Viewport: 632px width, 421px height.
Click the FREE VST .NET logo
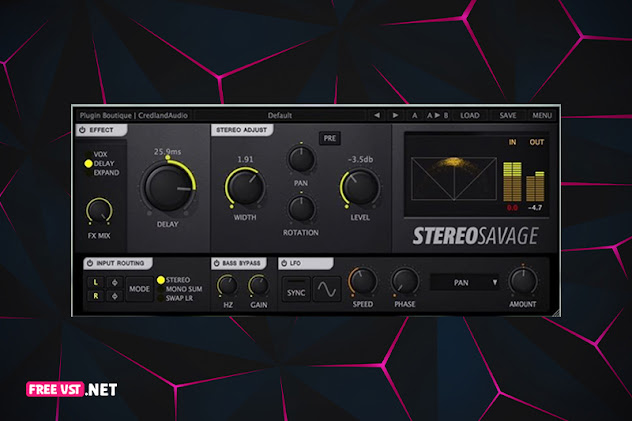click(x=72, y=390)
